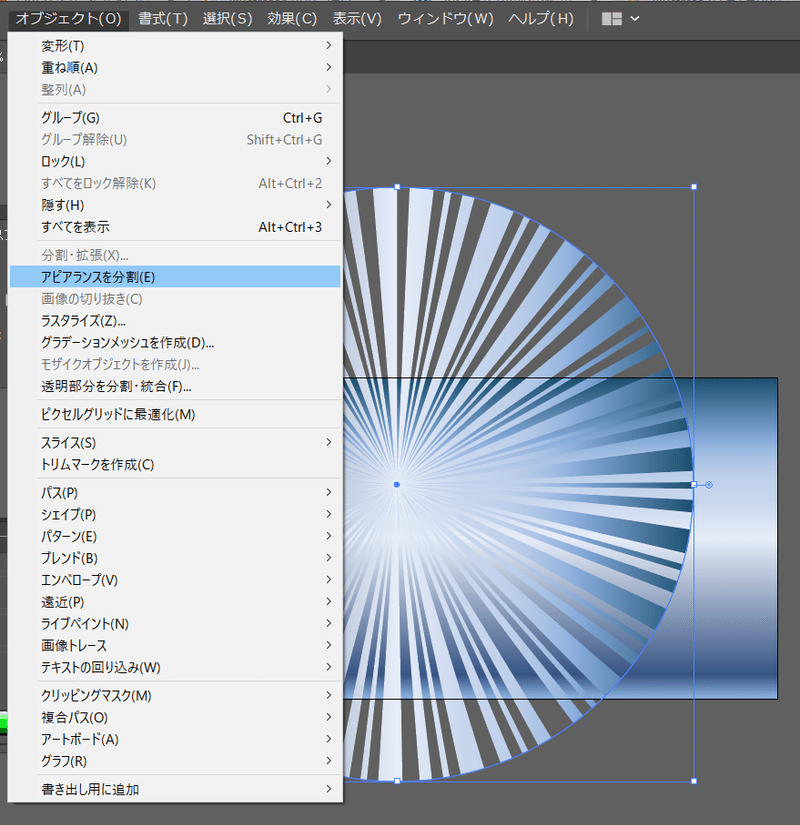Choose トリムマークを作成(C)
Screen dimensions: 800x825
pyautogui.click(x=175, y=465)
